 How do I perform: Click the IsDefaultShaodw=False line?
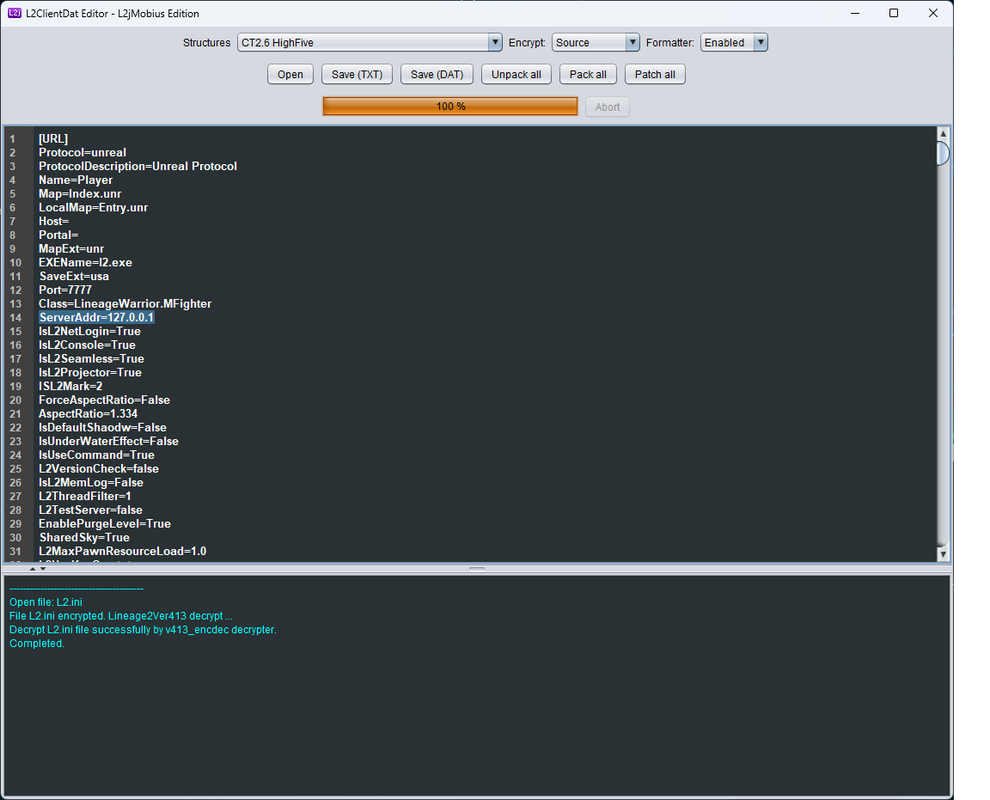point(102,427)
